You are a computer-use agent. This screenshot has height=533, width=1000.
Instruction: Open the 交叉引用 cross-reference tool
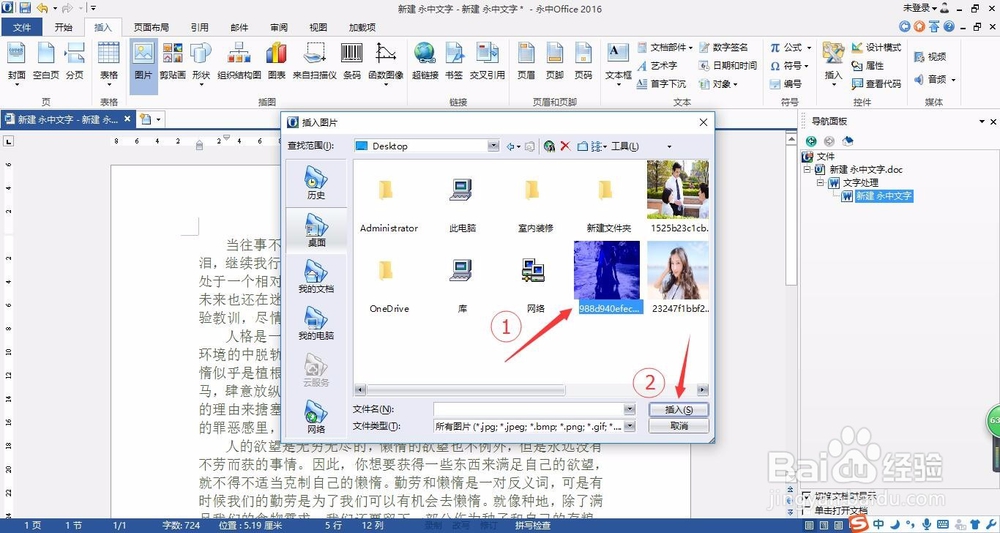[x=487, y=61]
